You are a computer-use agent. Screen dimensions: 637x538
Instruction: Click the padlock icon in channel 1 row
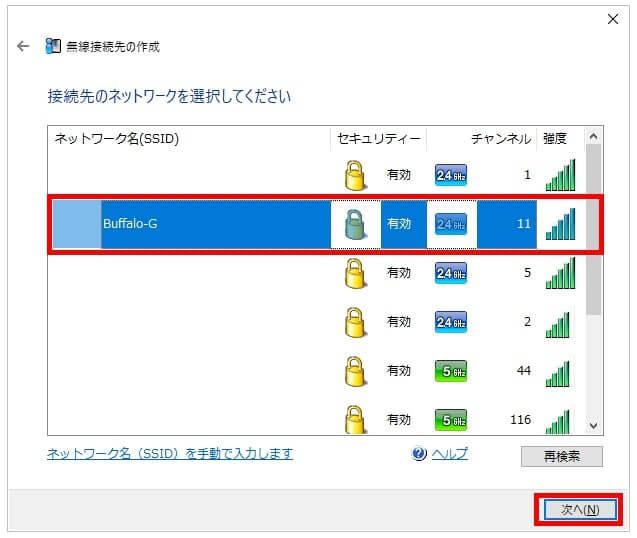tap(355, 176)
